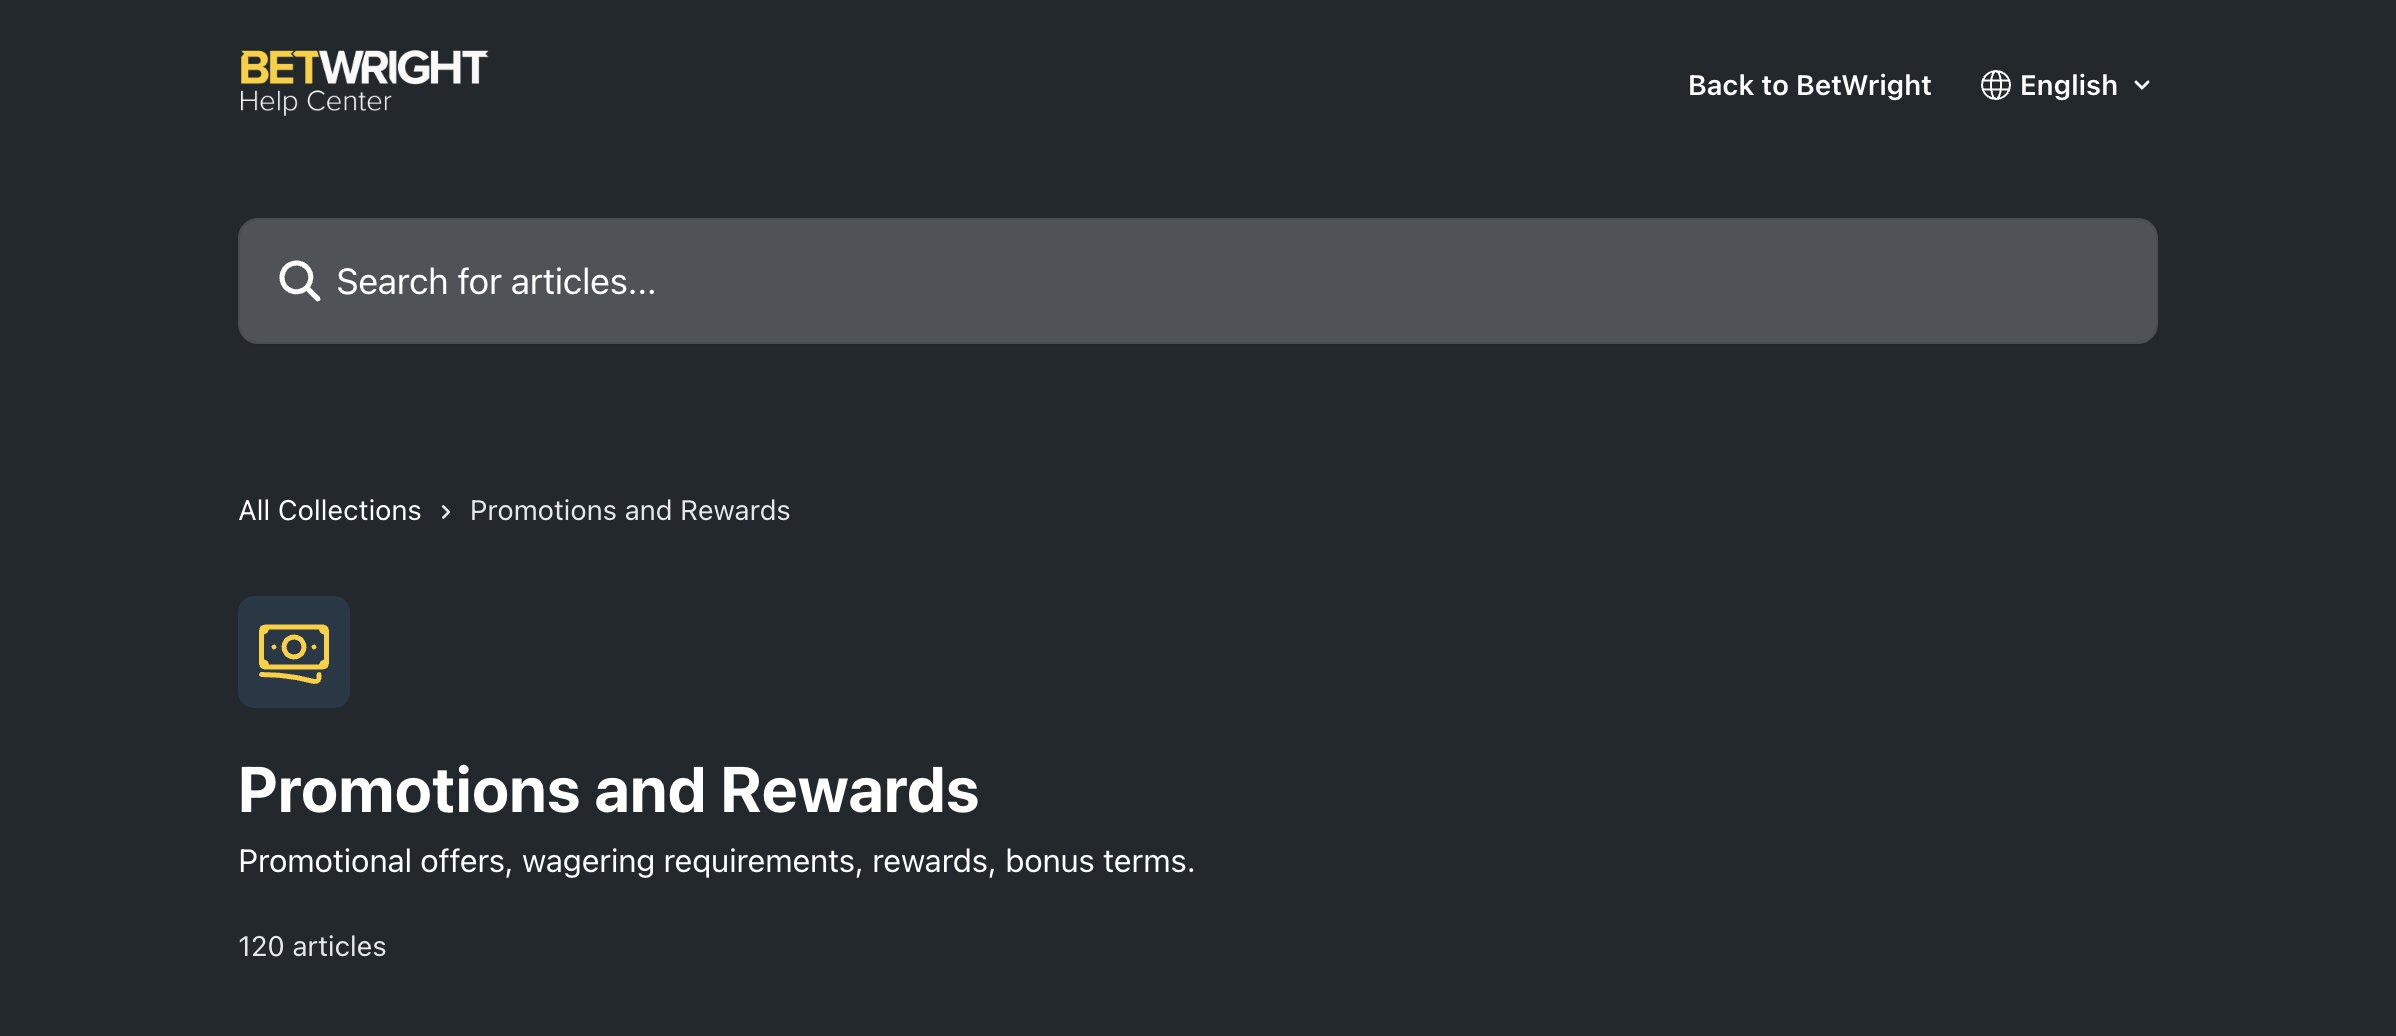Click the word Rewards in large heading
This screenshot has width=2396, height=1036.
point(849,790)
